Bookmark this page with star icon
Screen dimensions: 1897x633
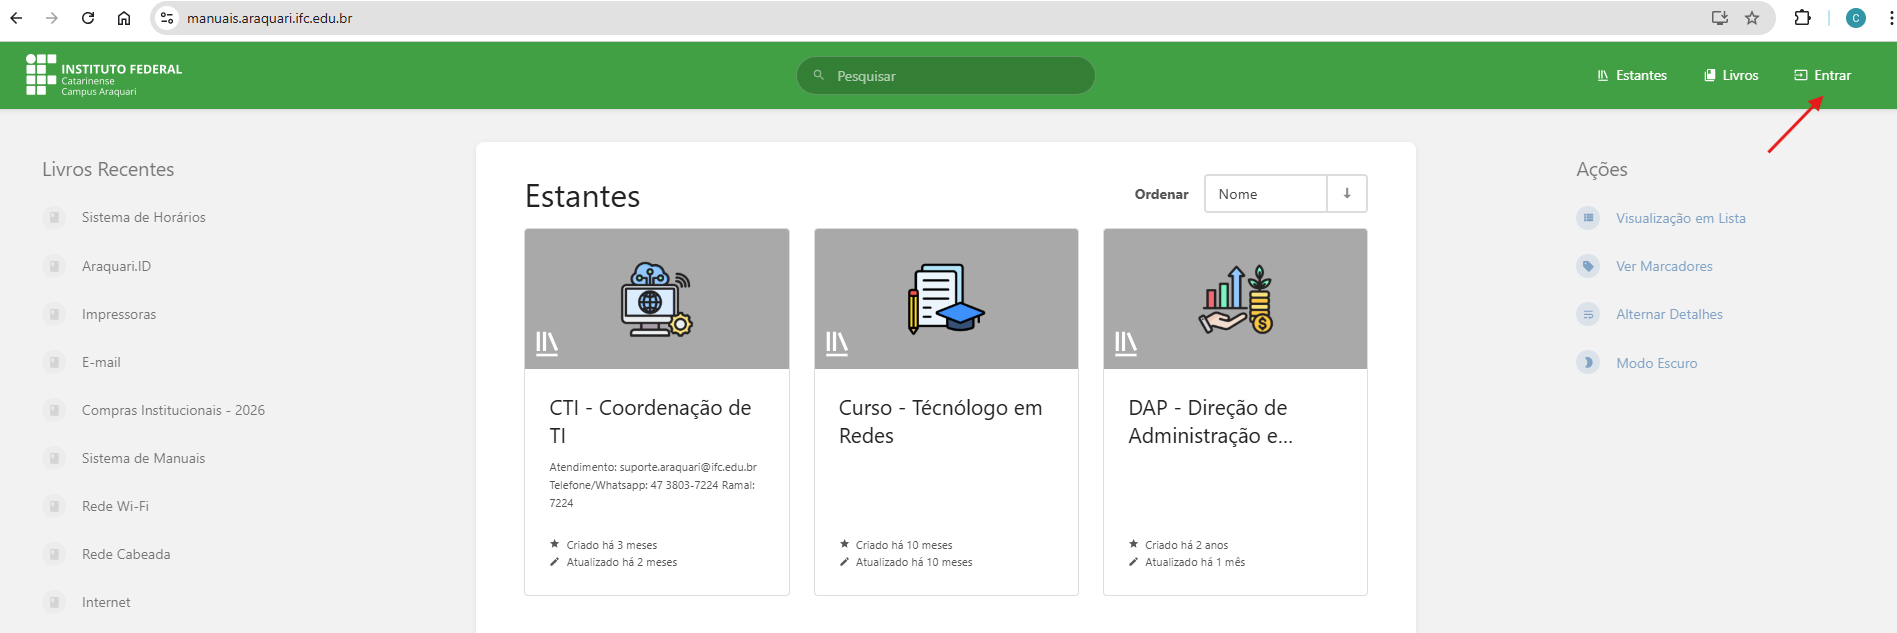tap(1752, 18)
